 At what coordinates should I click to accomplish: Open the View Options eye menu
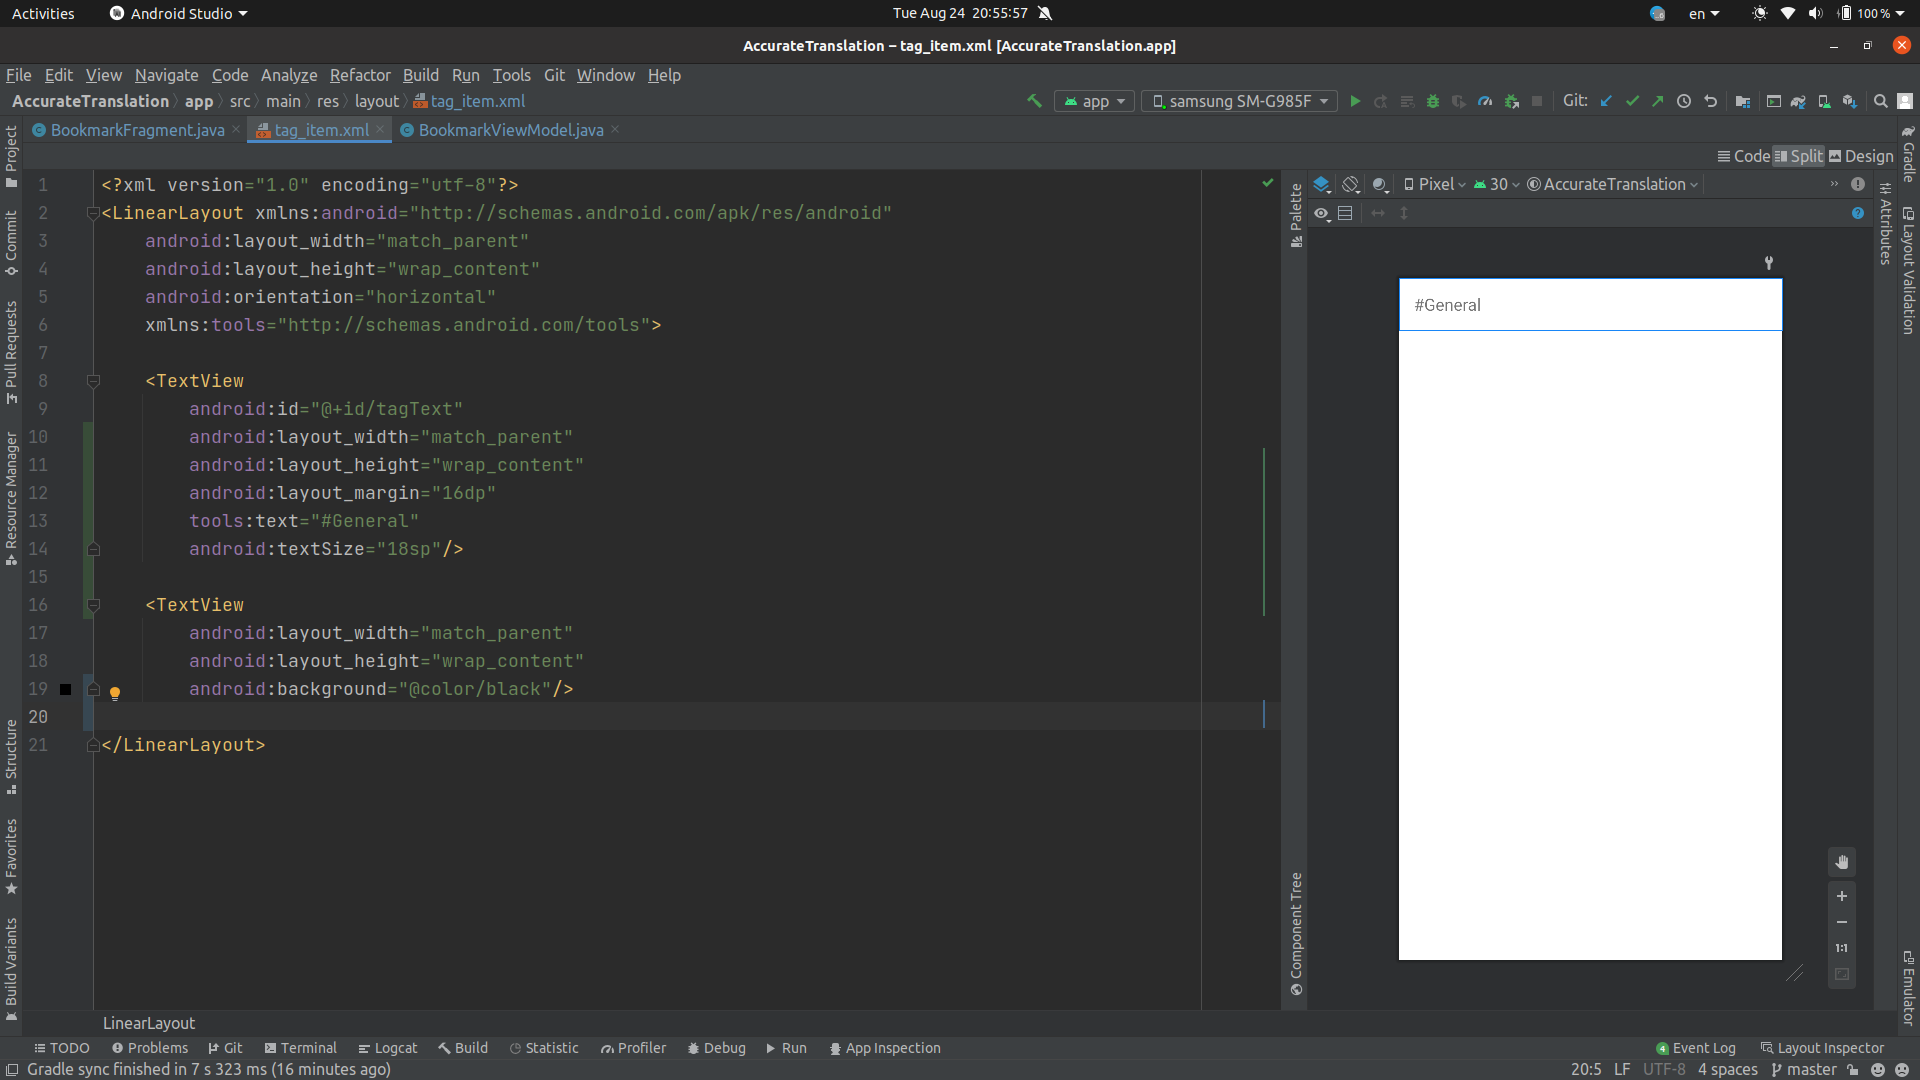(x=1322, y=213)
